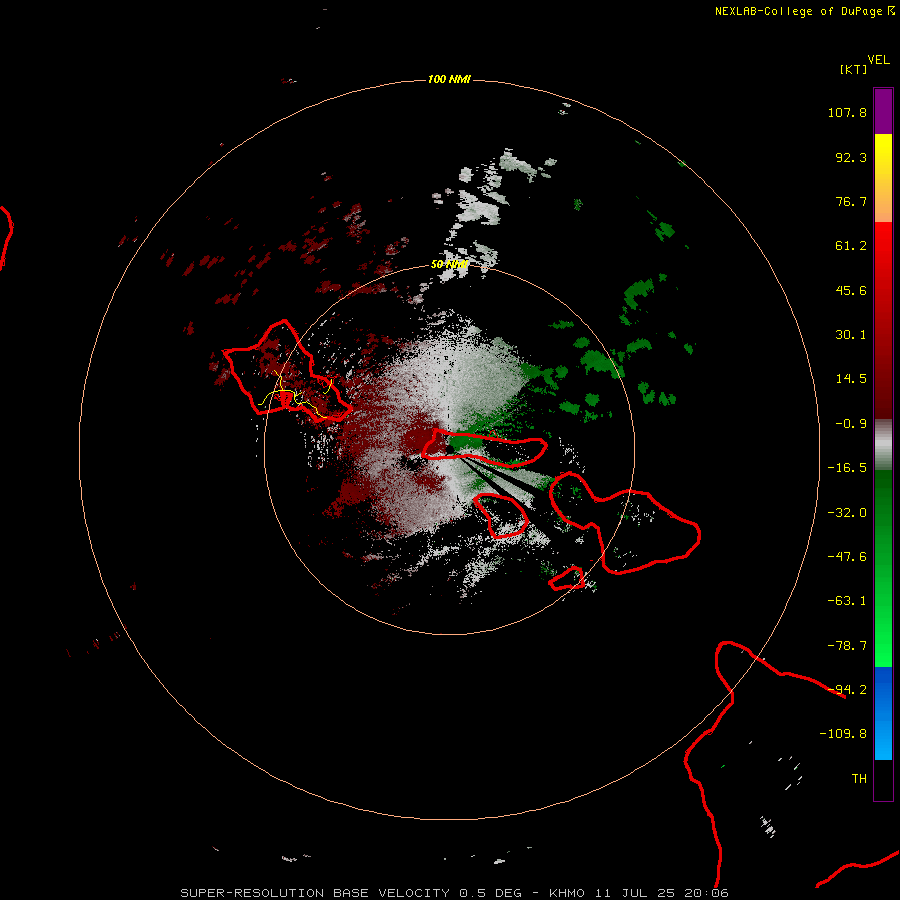
Task: Click the VEL scale title
Action: tap(878, 60)
